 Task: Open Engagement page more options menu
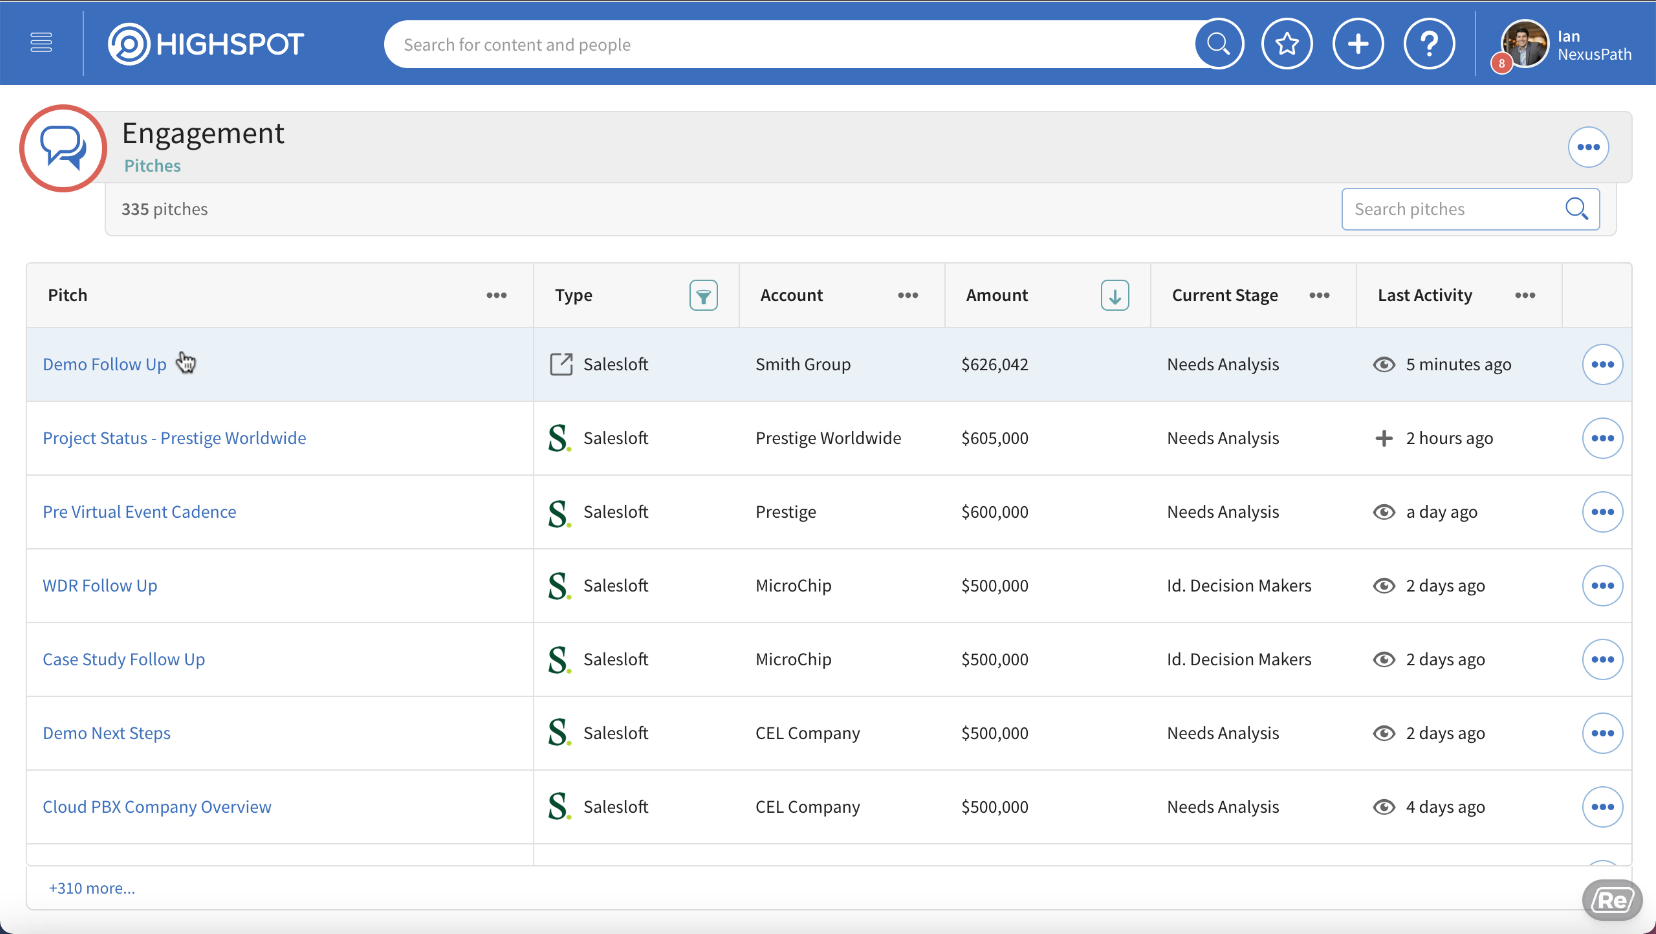coord(1588,147)
